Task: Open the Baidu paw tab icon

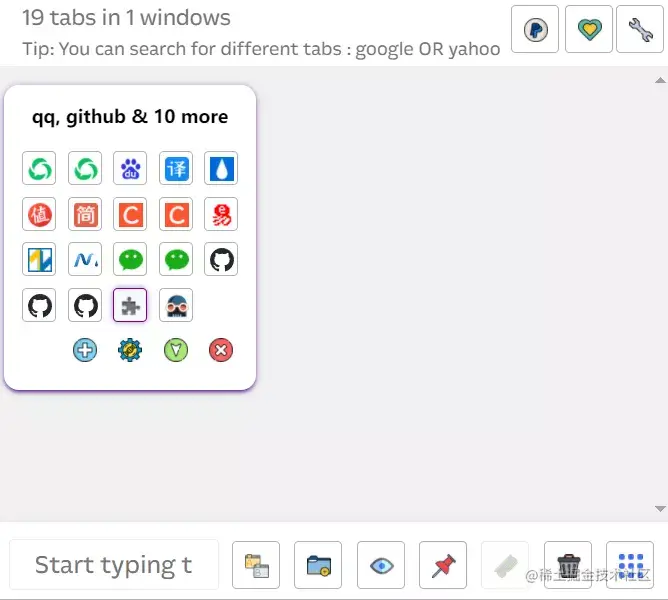Action: 131,169
